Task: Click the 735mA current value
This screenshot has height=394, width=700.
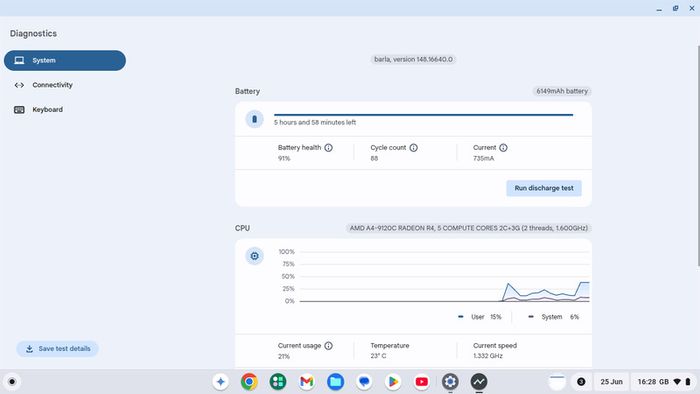Action: pos(483,158)
